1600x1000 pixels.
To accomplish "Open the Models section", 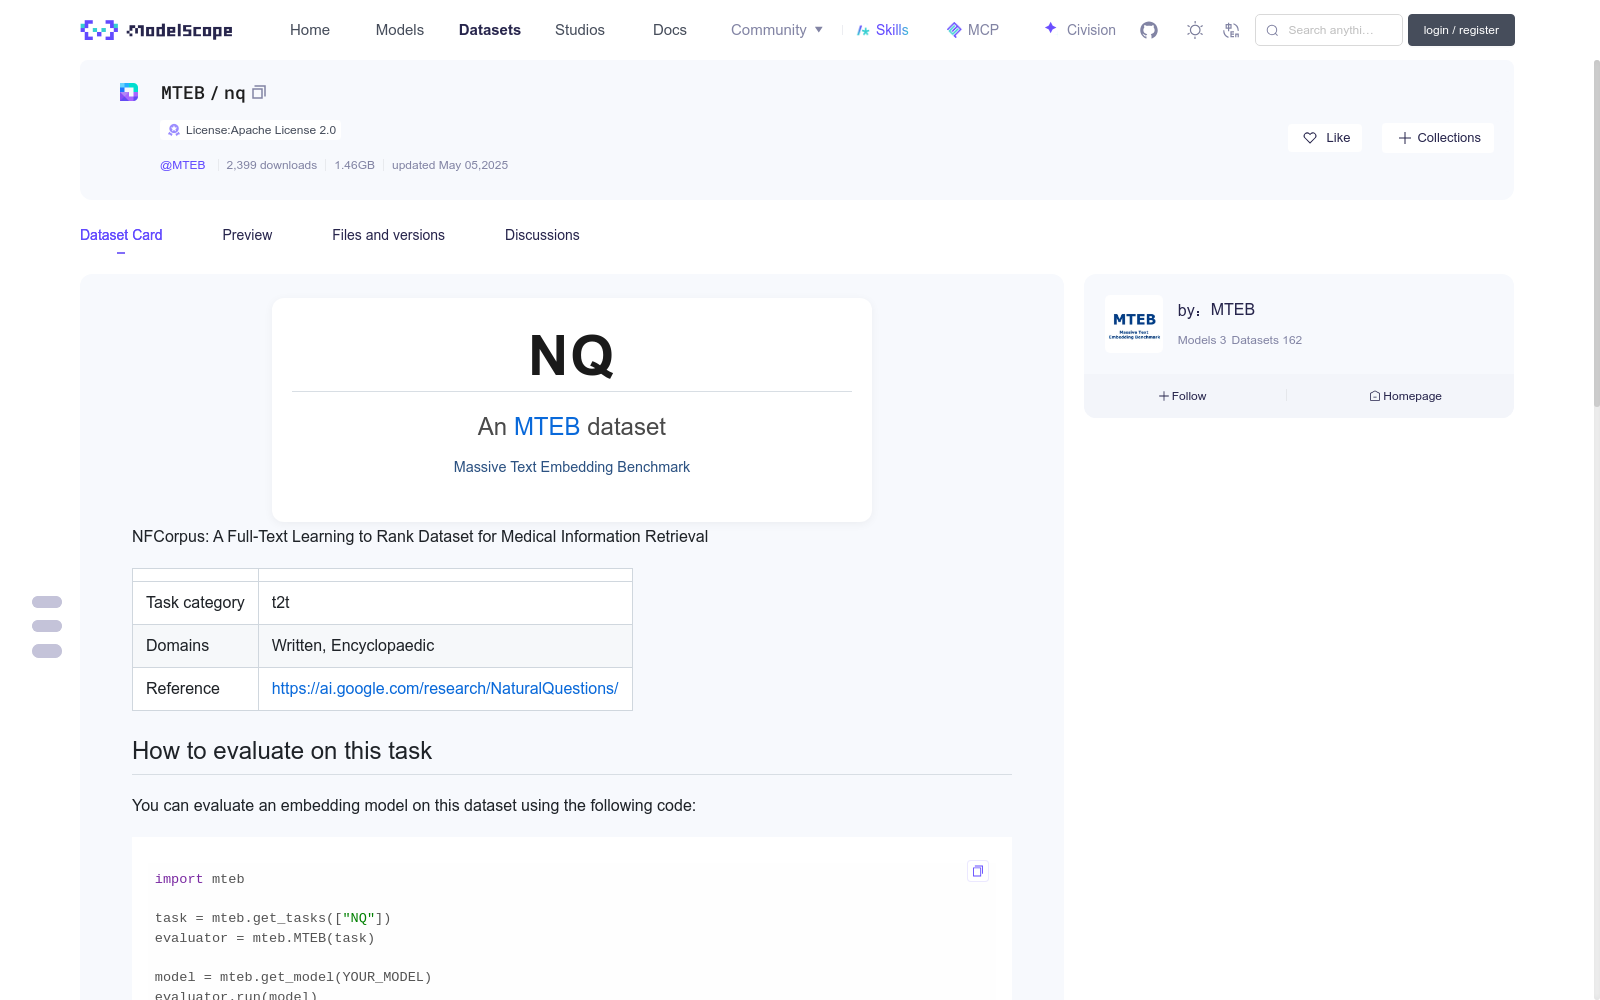I will pos(400,30).
